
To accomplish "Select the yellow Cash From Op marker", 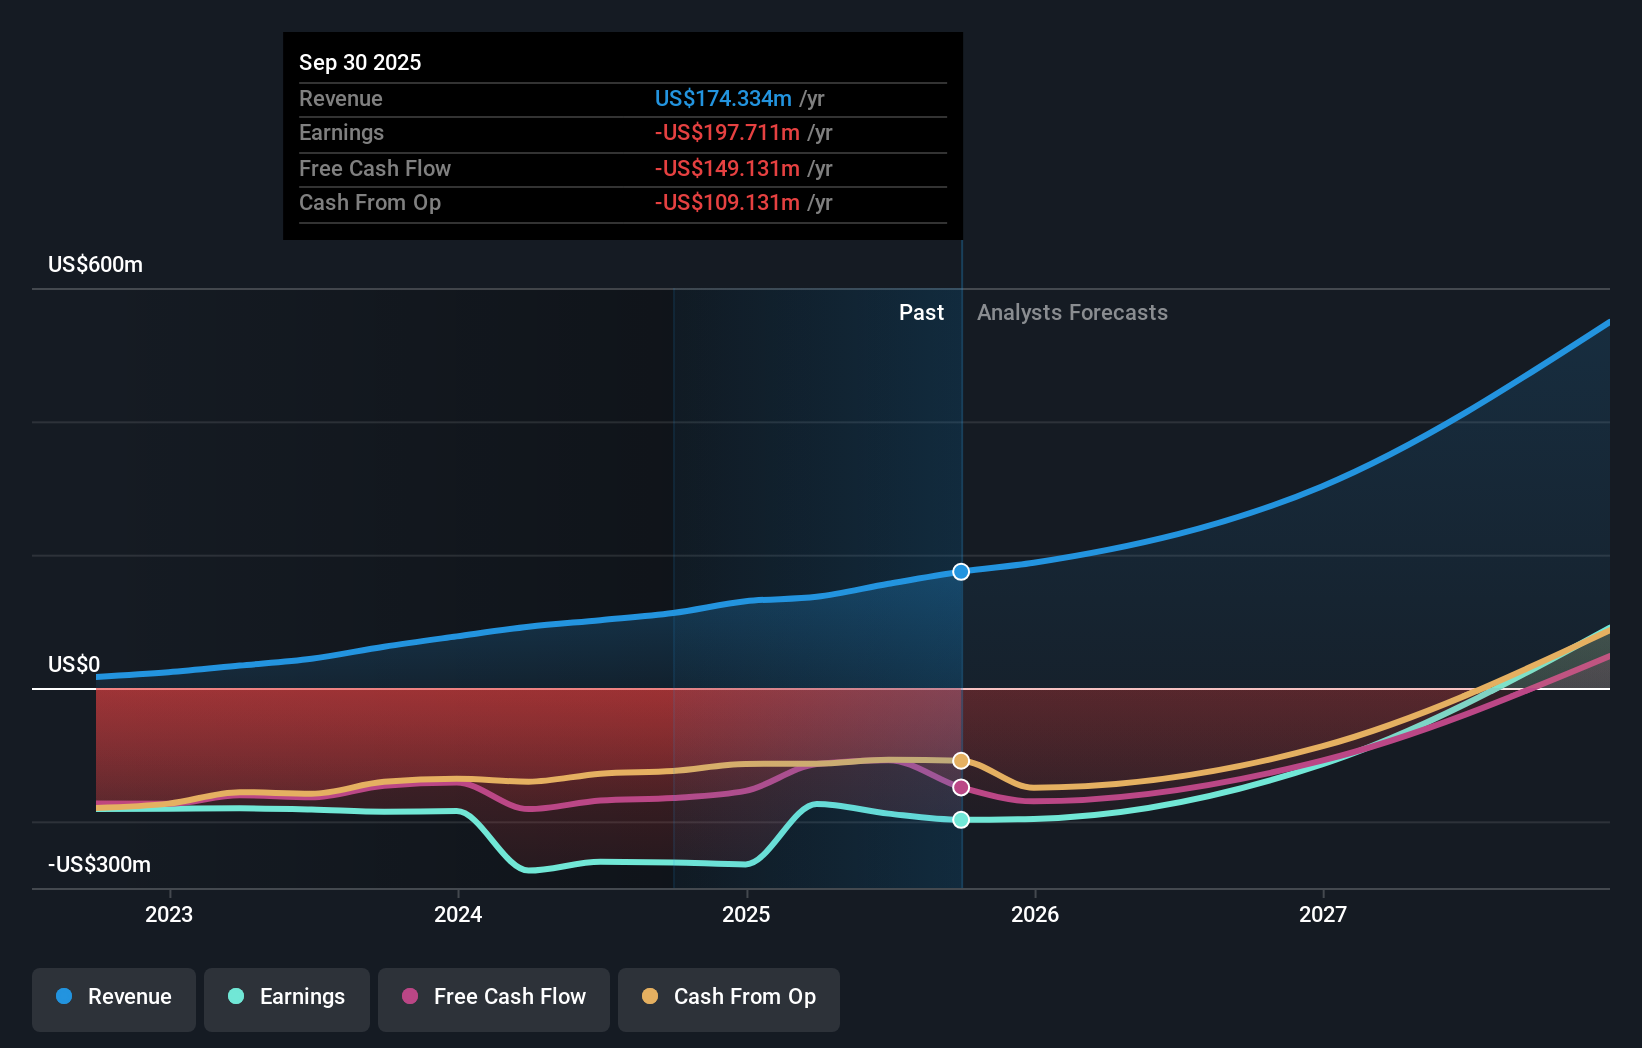I will [x=960, y=760].
